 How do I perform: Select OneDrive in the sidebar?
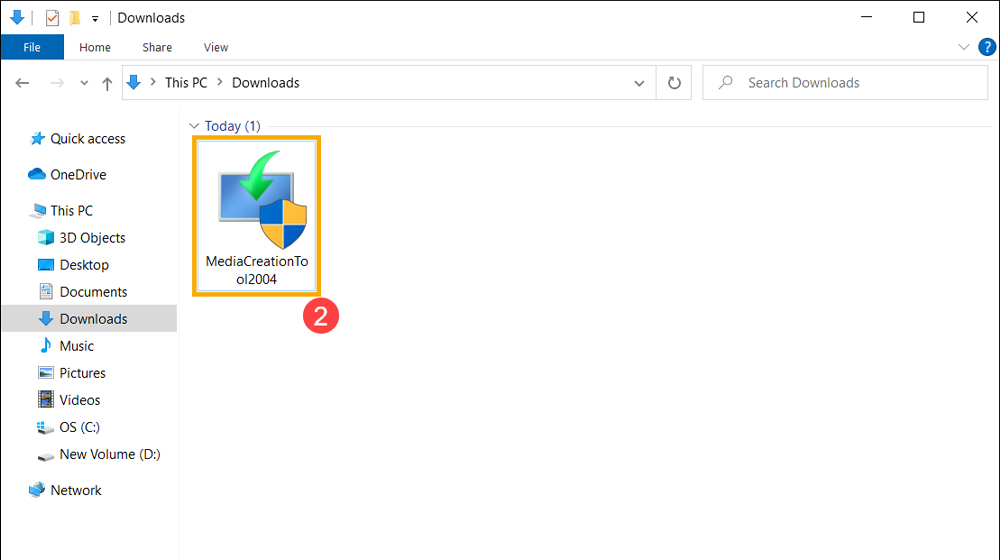[x=78, y=174]
